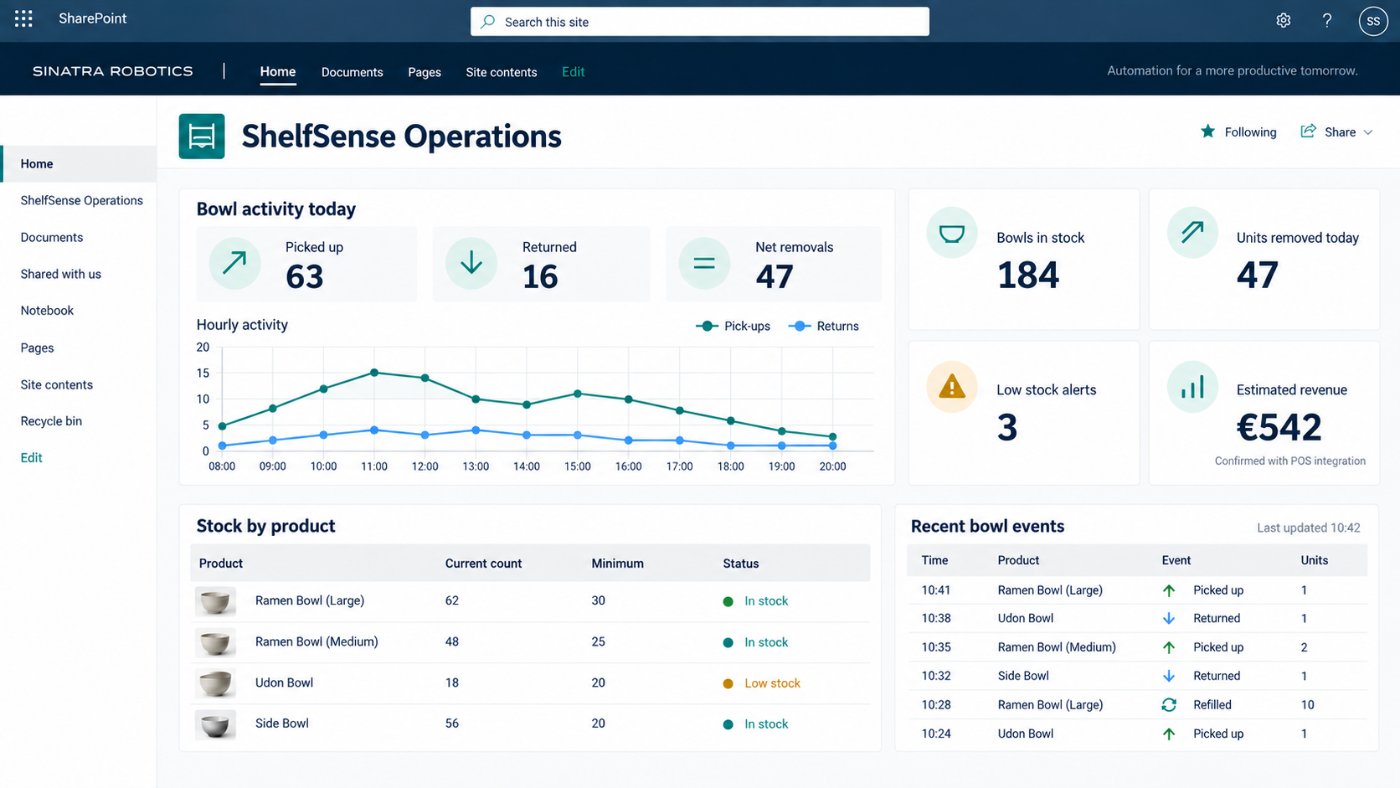The width and height of the screenshot is (1400, 788).
Task: Click the Pick-ups legend swatch
Action: [708, 326]
